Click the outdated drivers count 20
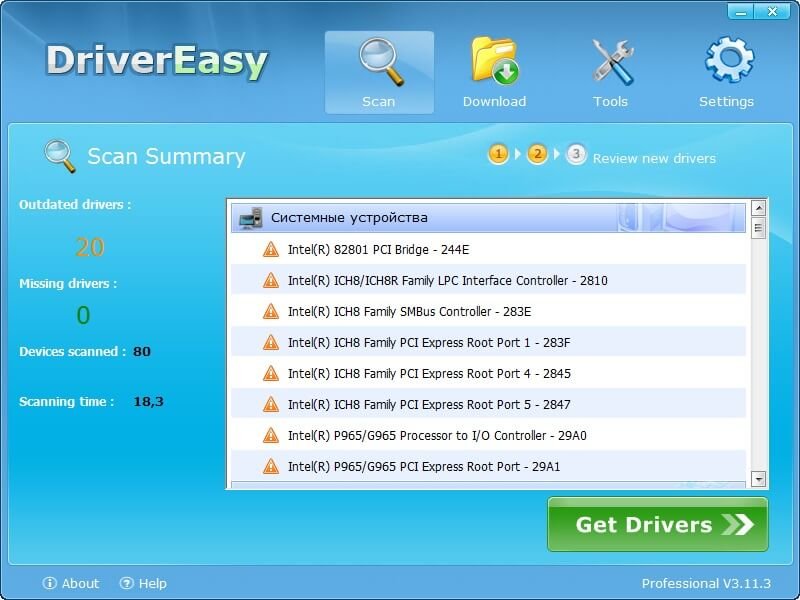 pyautogui.click(x=90, y=247)
